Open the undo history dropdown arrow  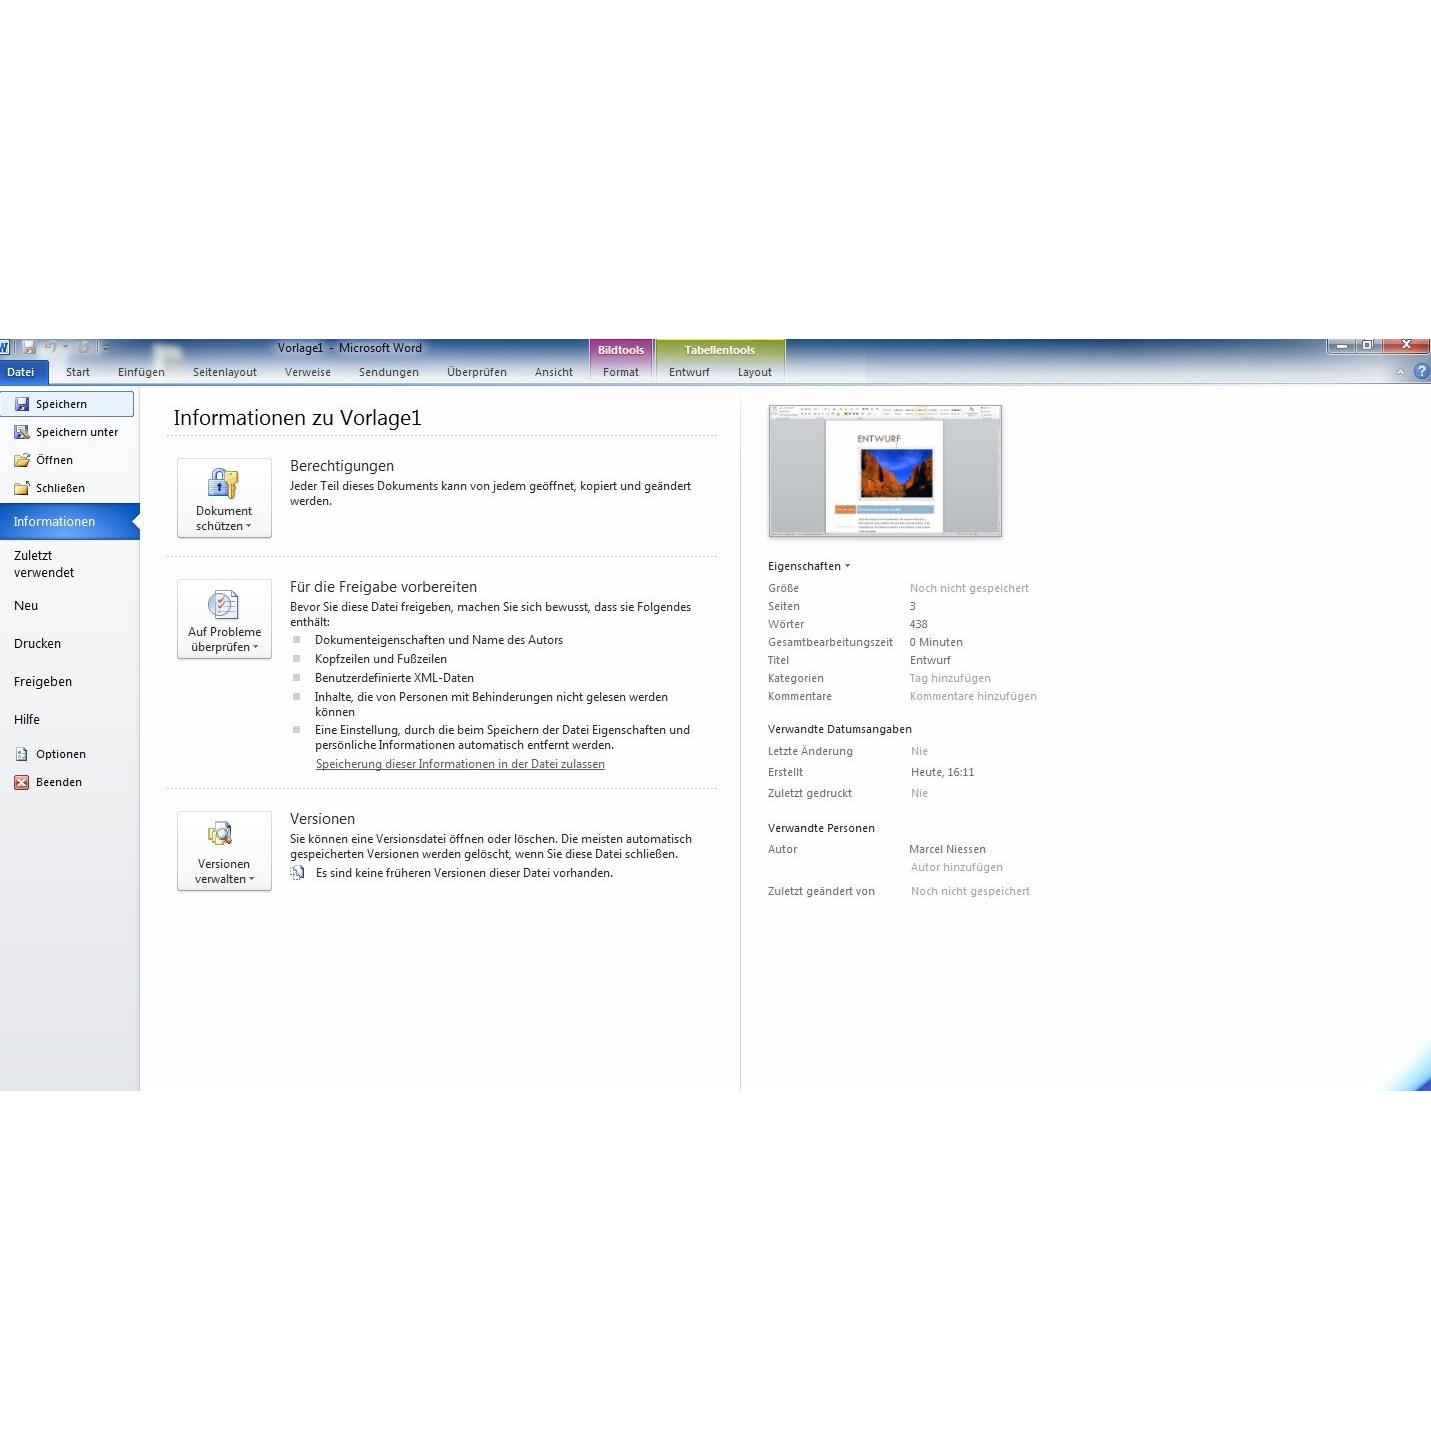tap(65, 348)
